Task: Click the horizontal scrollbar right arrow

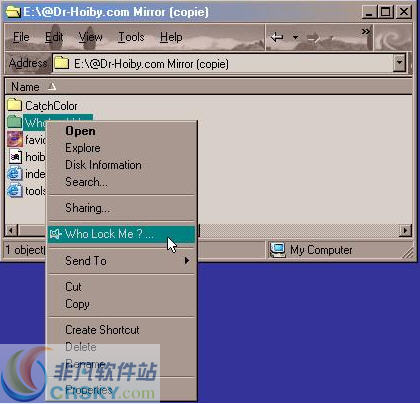Action: 405,230
